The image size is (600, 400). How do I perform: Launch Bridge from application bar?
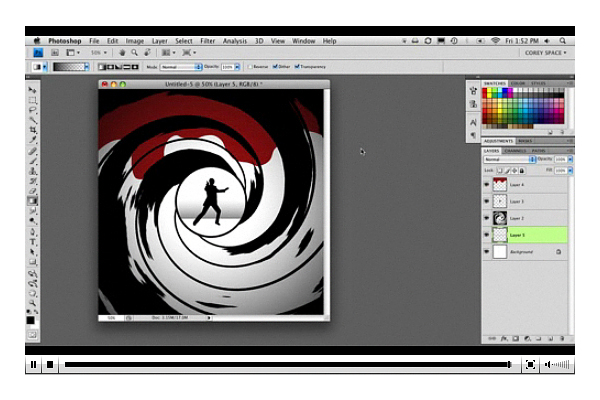(x=55, y=52)
